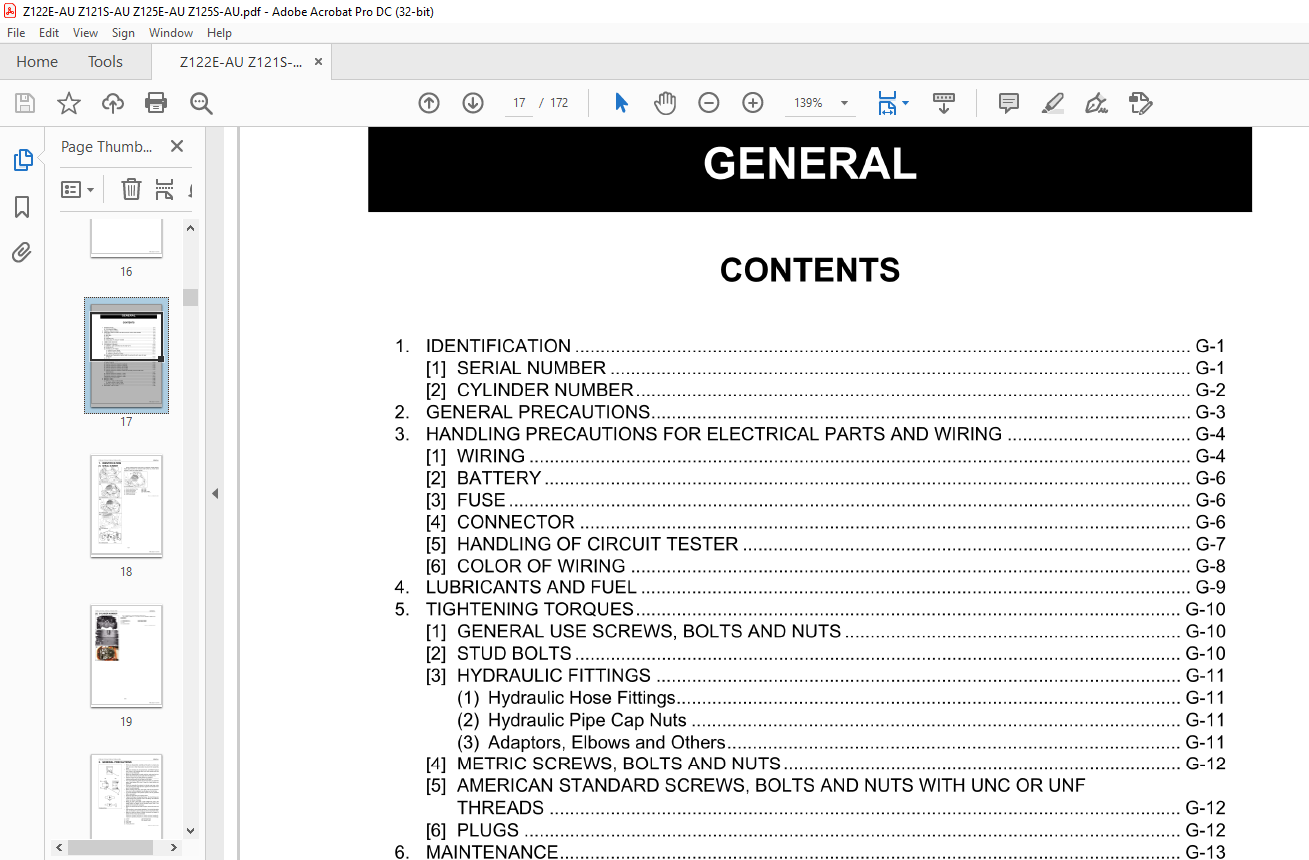Select the Z122E-AU document tab

(x=240, y=62)
